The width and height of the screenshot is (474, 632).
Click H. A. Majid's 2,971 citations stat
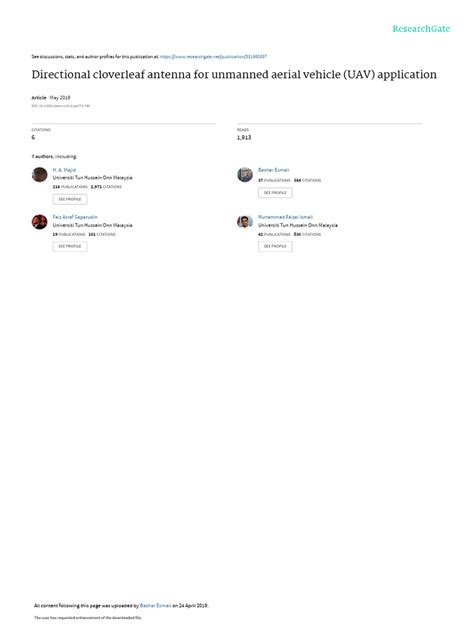pyautogui.click(x=106, y=187)
